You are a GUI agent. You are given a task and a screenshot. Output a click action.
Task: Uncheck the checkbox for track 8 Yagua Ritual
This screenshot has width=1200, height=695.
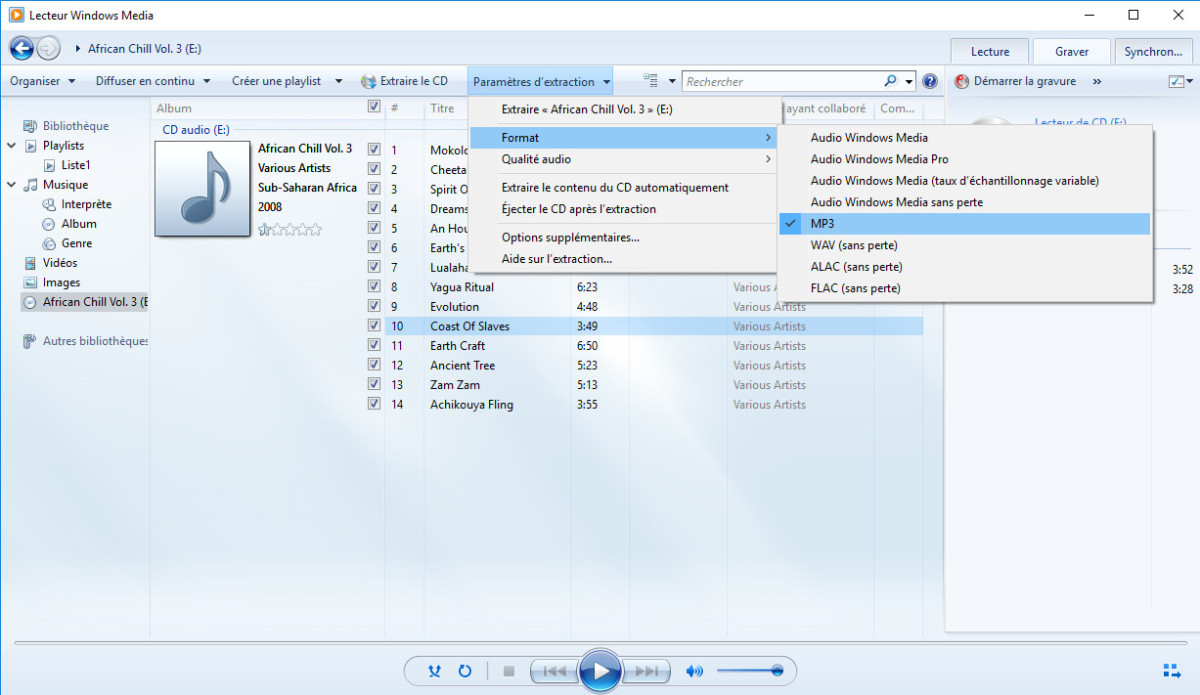(x=374, y=287)
